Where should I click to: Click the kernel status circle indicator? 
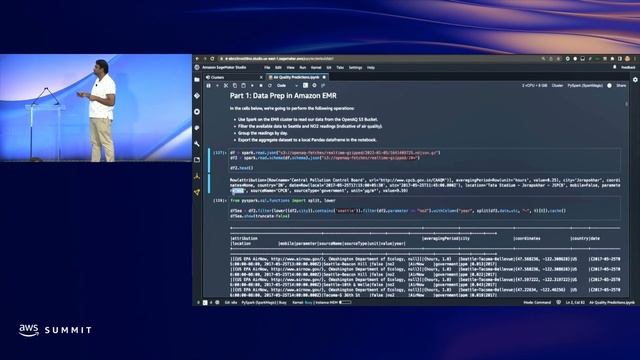(609, 86)
